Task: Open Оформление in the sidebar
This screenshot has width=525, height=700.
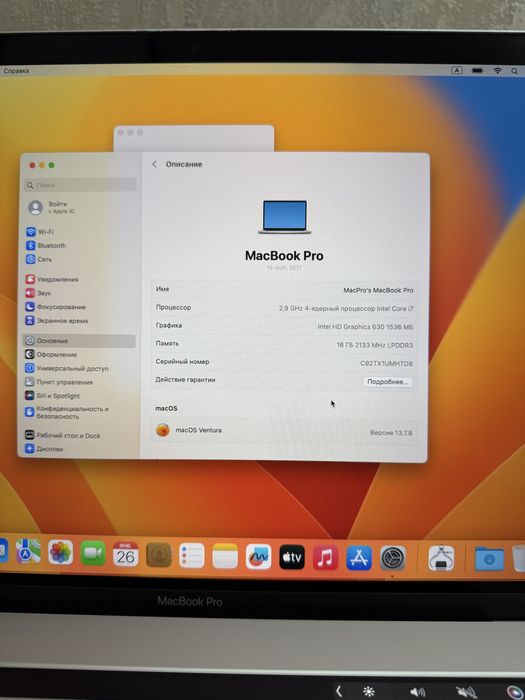Action: click(51, 354)
